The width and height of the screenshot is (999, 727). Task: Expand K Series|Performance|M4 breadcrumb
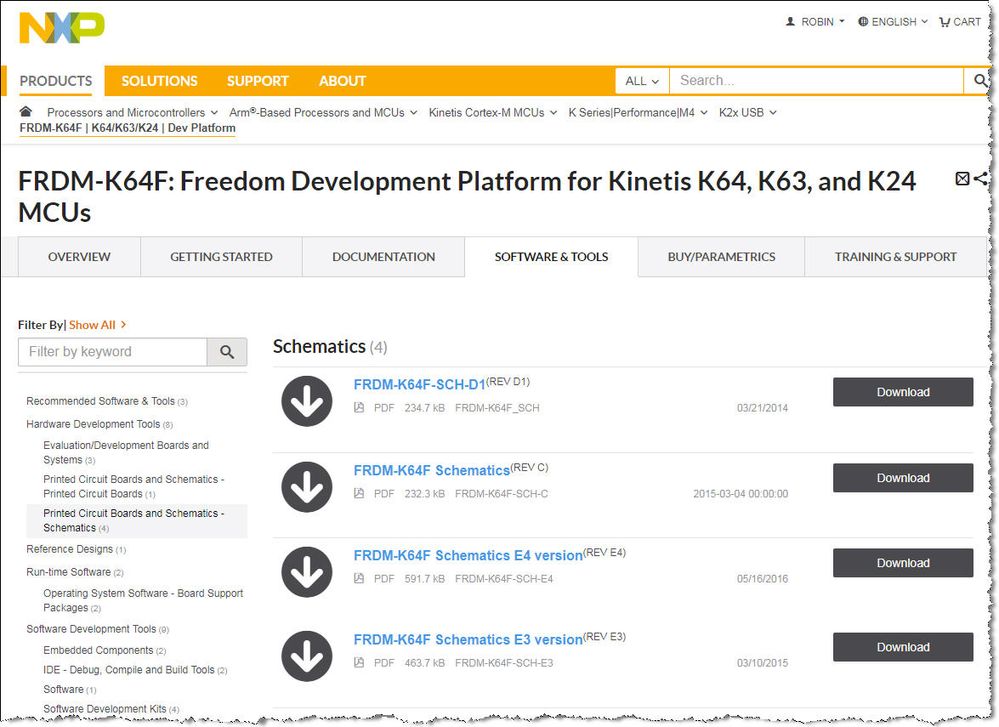(638, 112)
